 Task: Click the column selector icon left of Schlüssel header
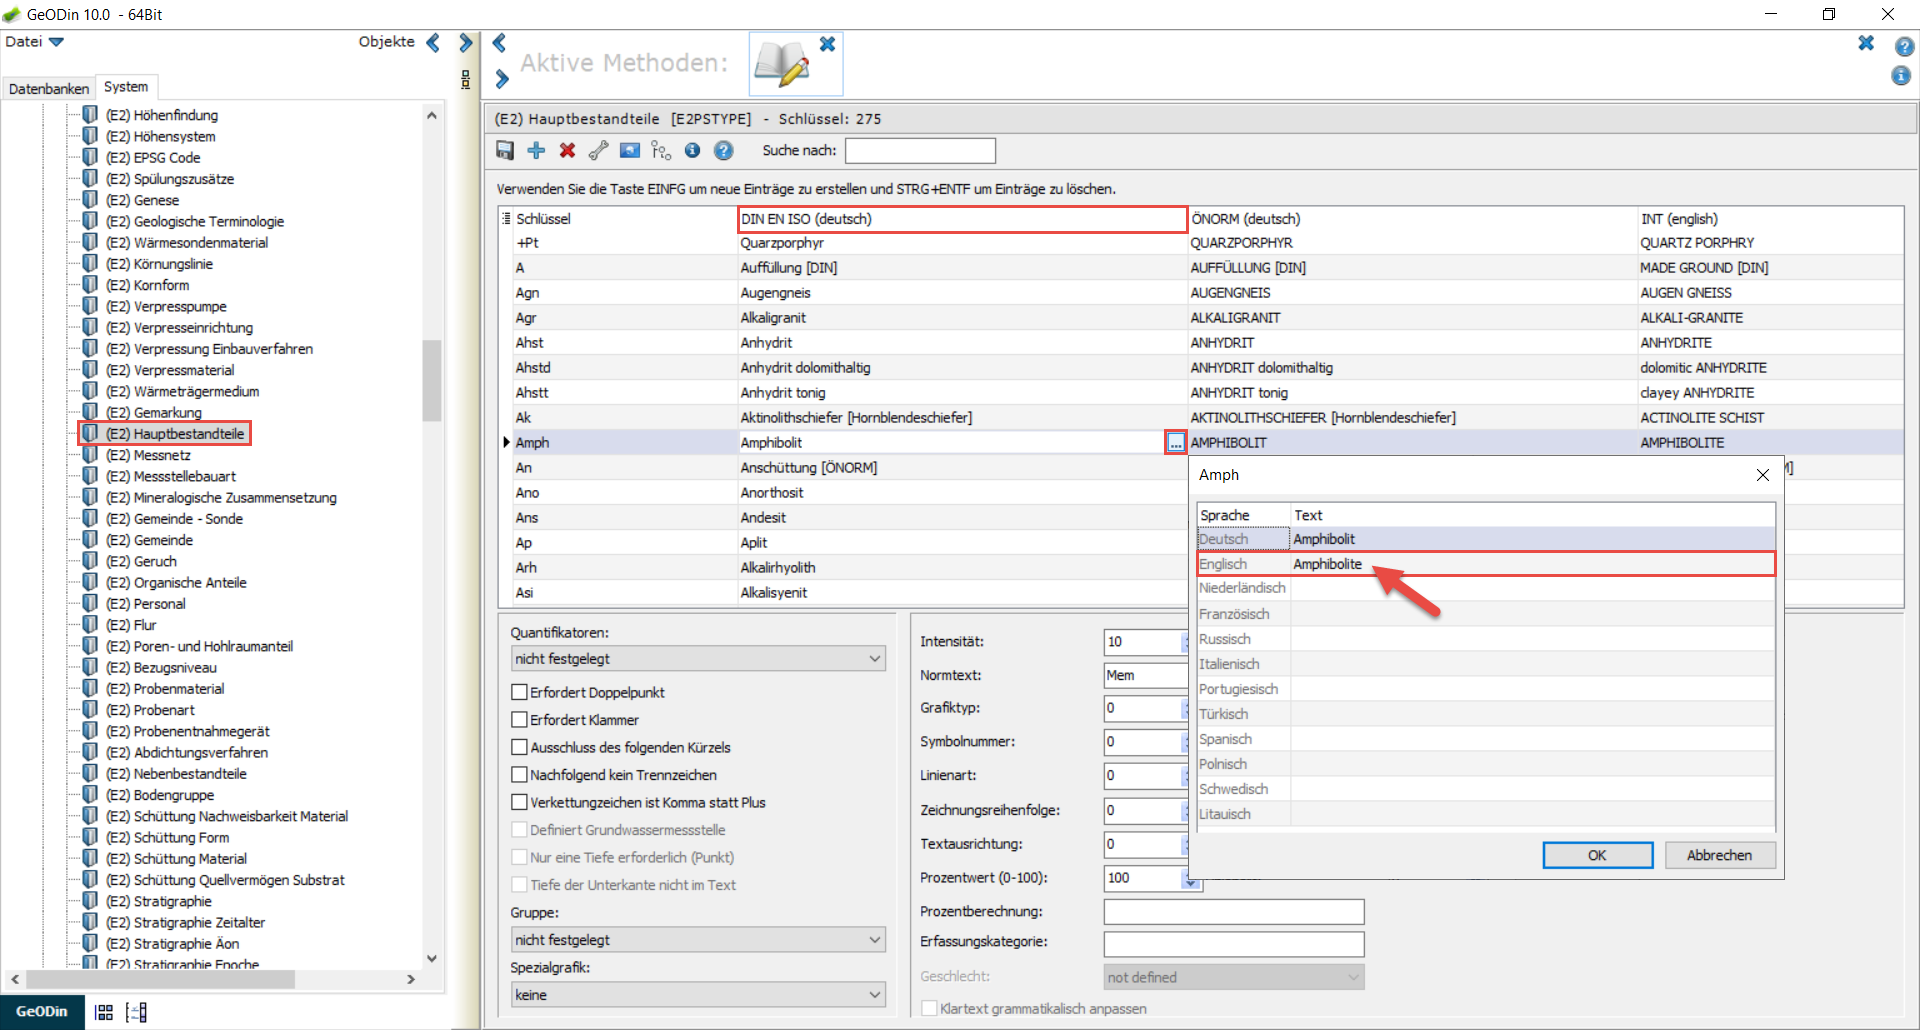[506, 218]
